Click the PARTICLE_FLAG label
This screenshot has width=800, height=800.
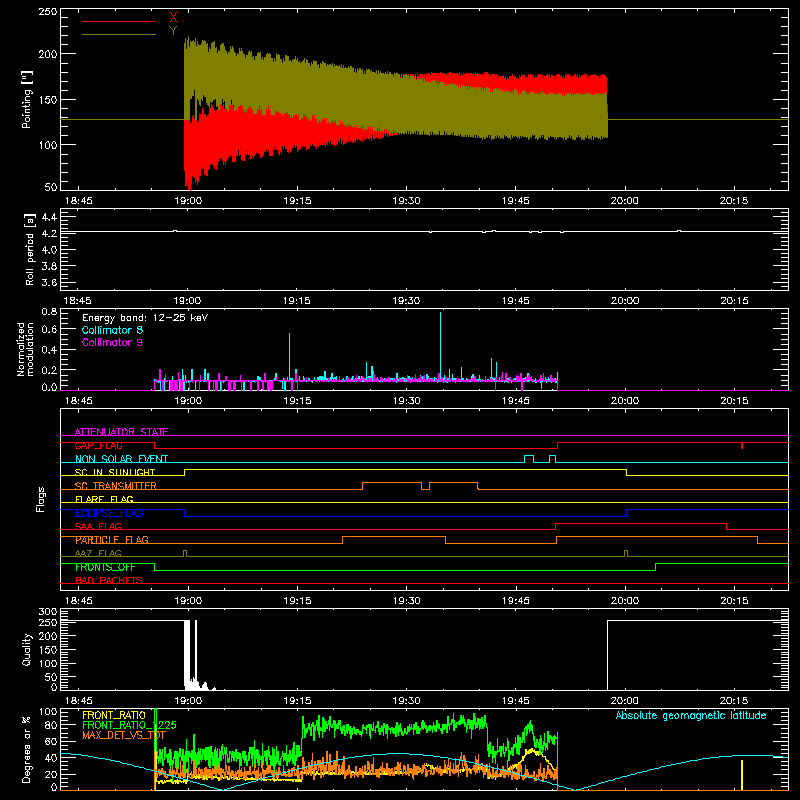(x=112, y=539)
